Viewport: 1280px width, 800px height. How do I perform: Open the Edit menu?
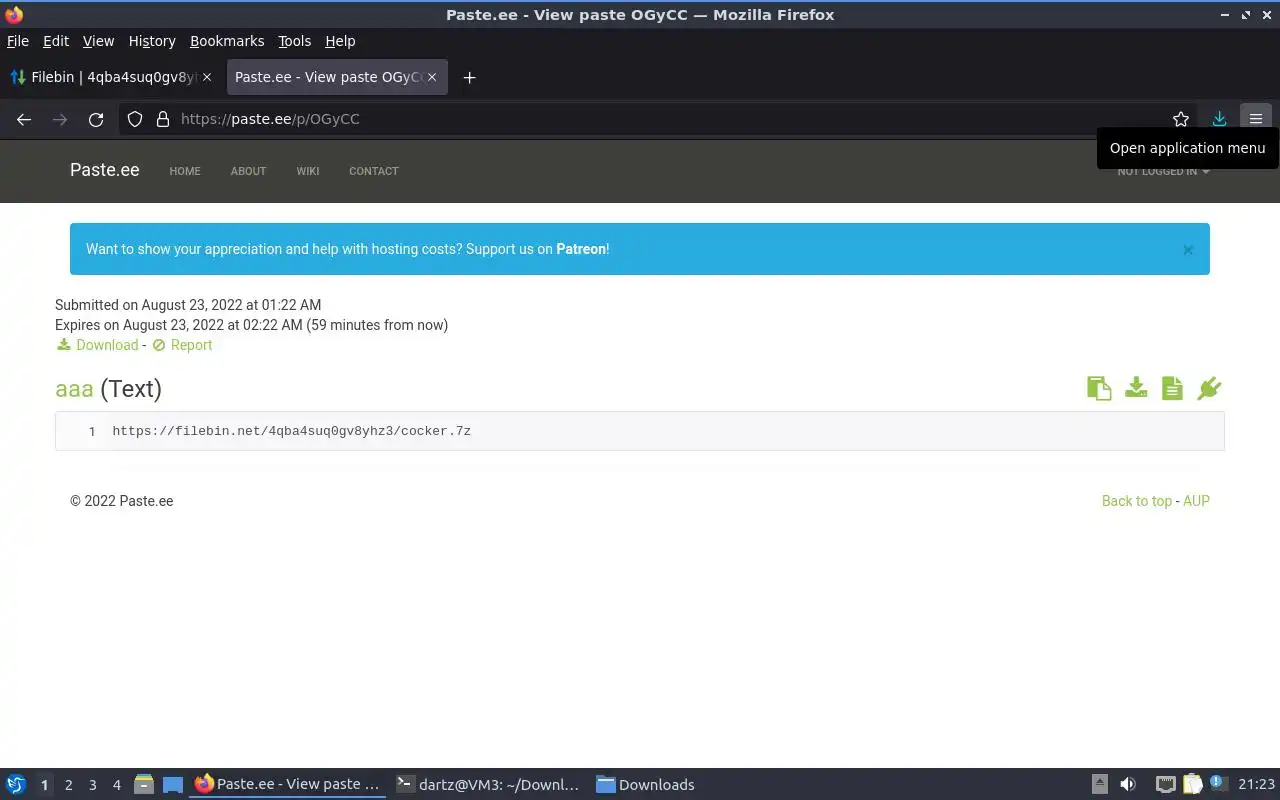pyautogui.click(x=56, y=41)
